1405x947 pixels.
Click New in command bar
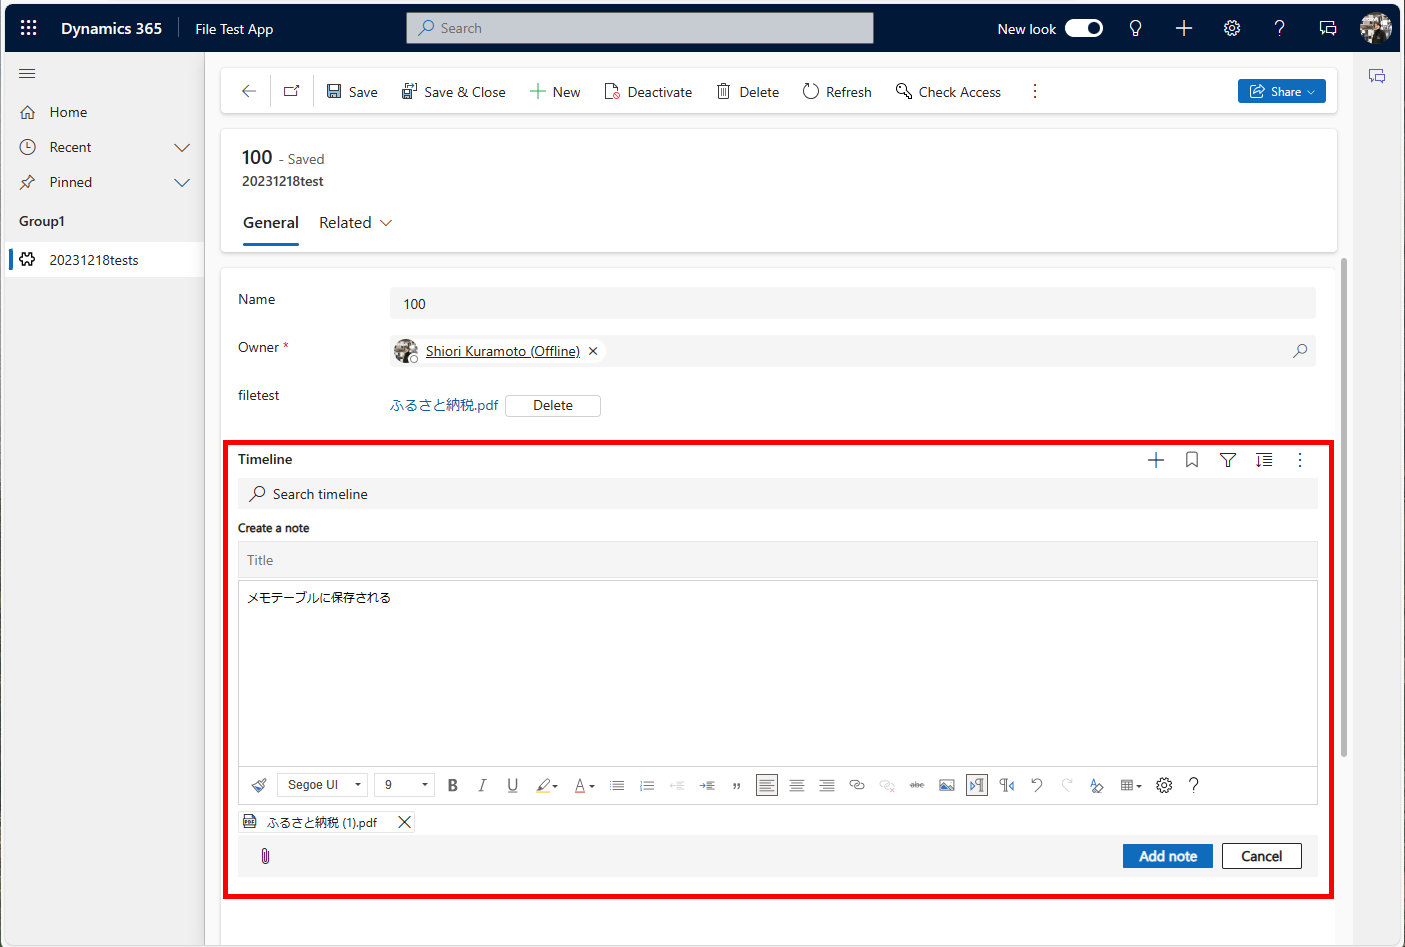coord(555,91)
